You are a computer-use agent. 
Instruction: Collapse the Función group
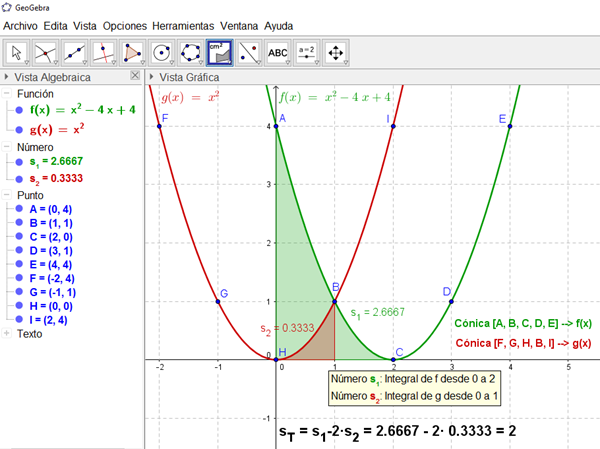8,94
